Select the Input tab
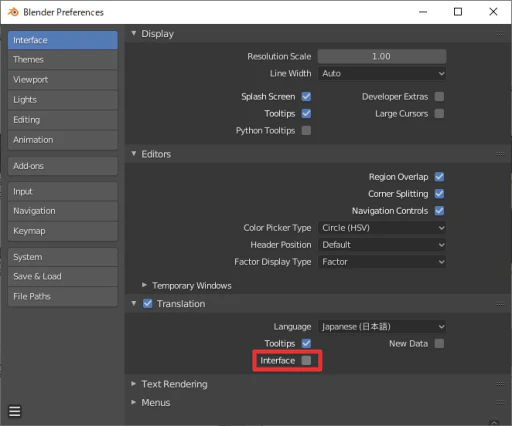512x426 pixels. point(63,191)
